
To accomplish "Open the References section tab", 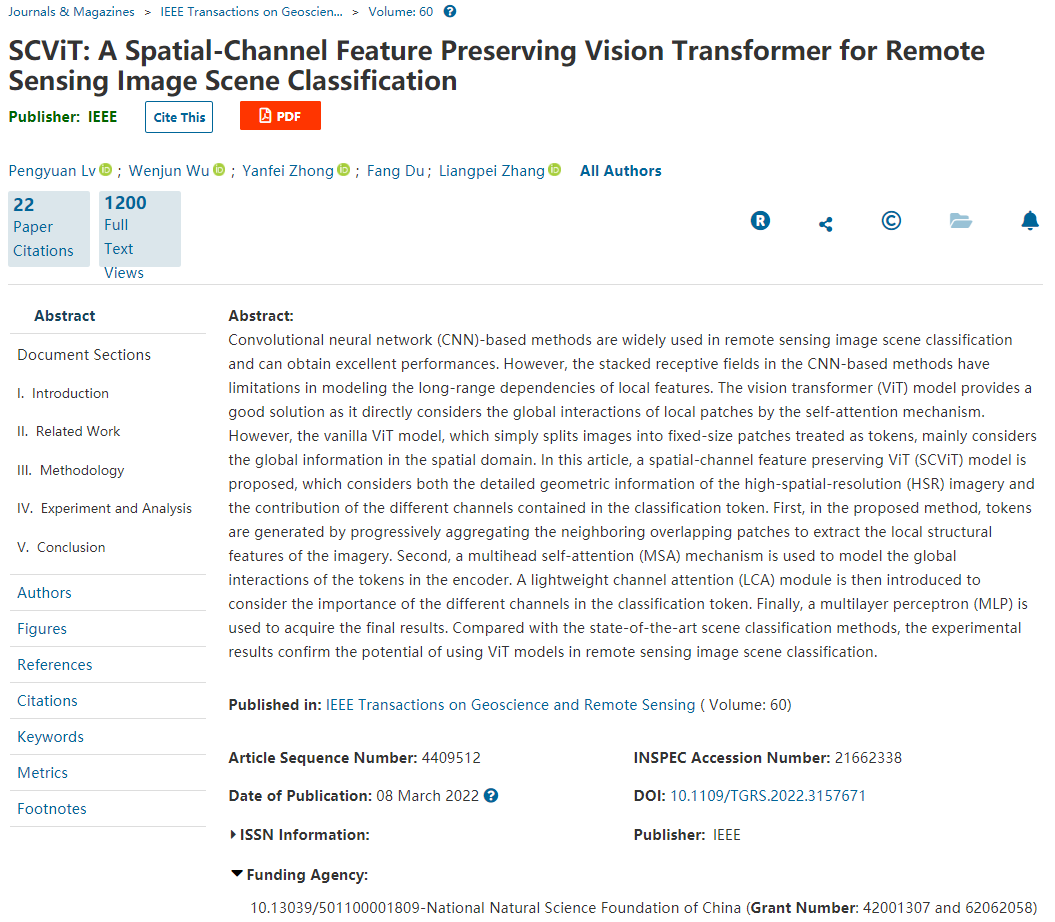I will [55, 665].
